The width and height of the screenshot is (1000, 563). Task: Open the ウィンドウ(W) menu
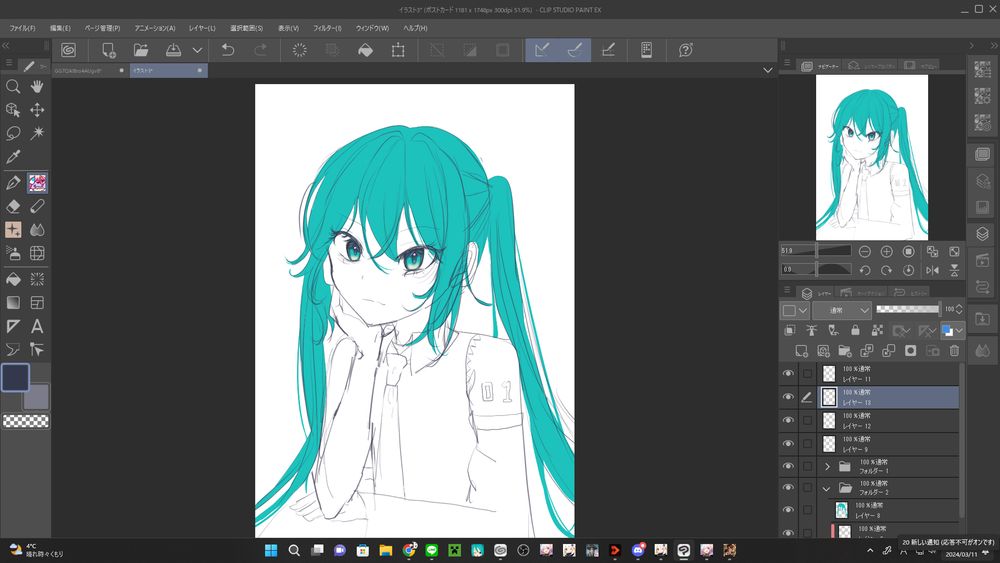[x=372, y=28]
